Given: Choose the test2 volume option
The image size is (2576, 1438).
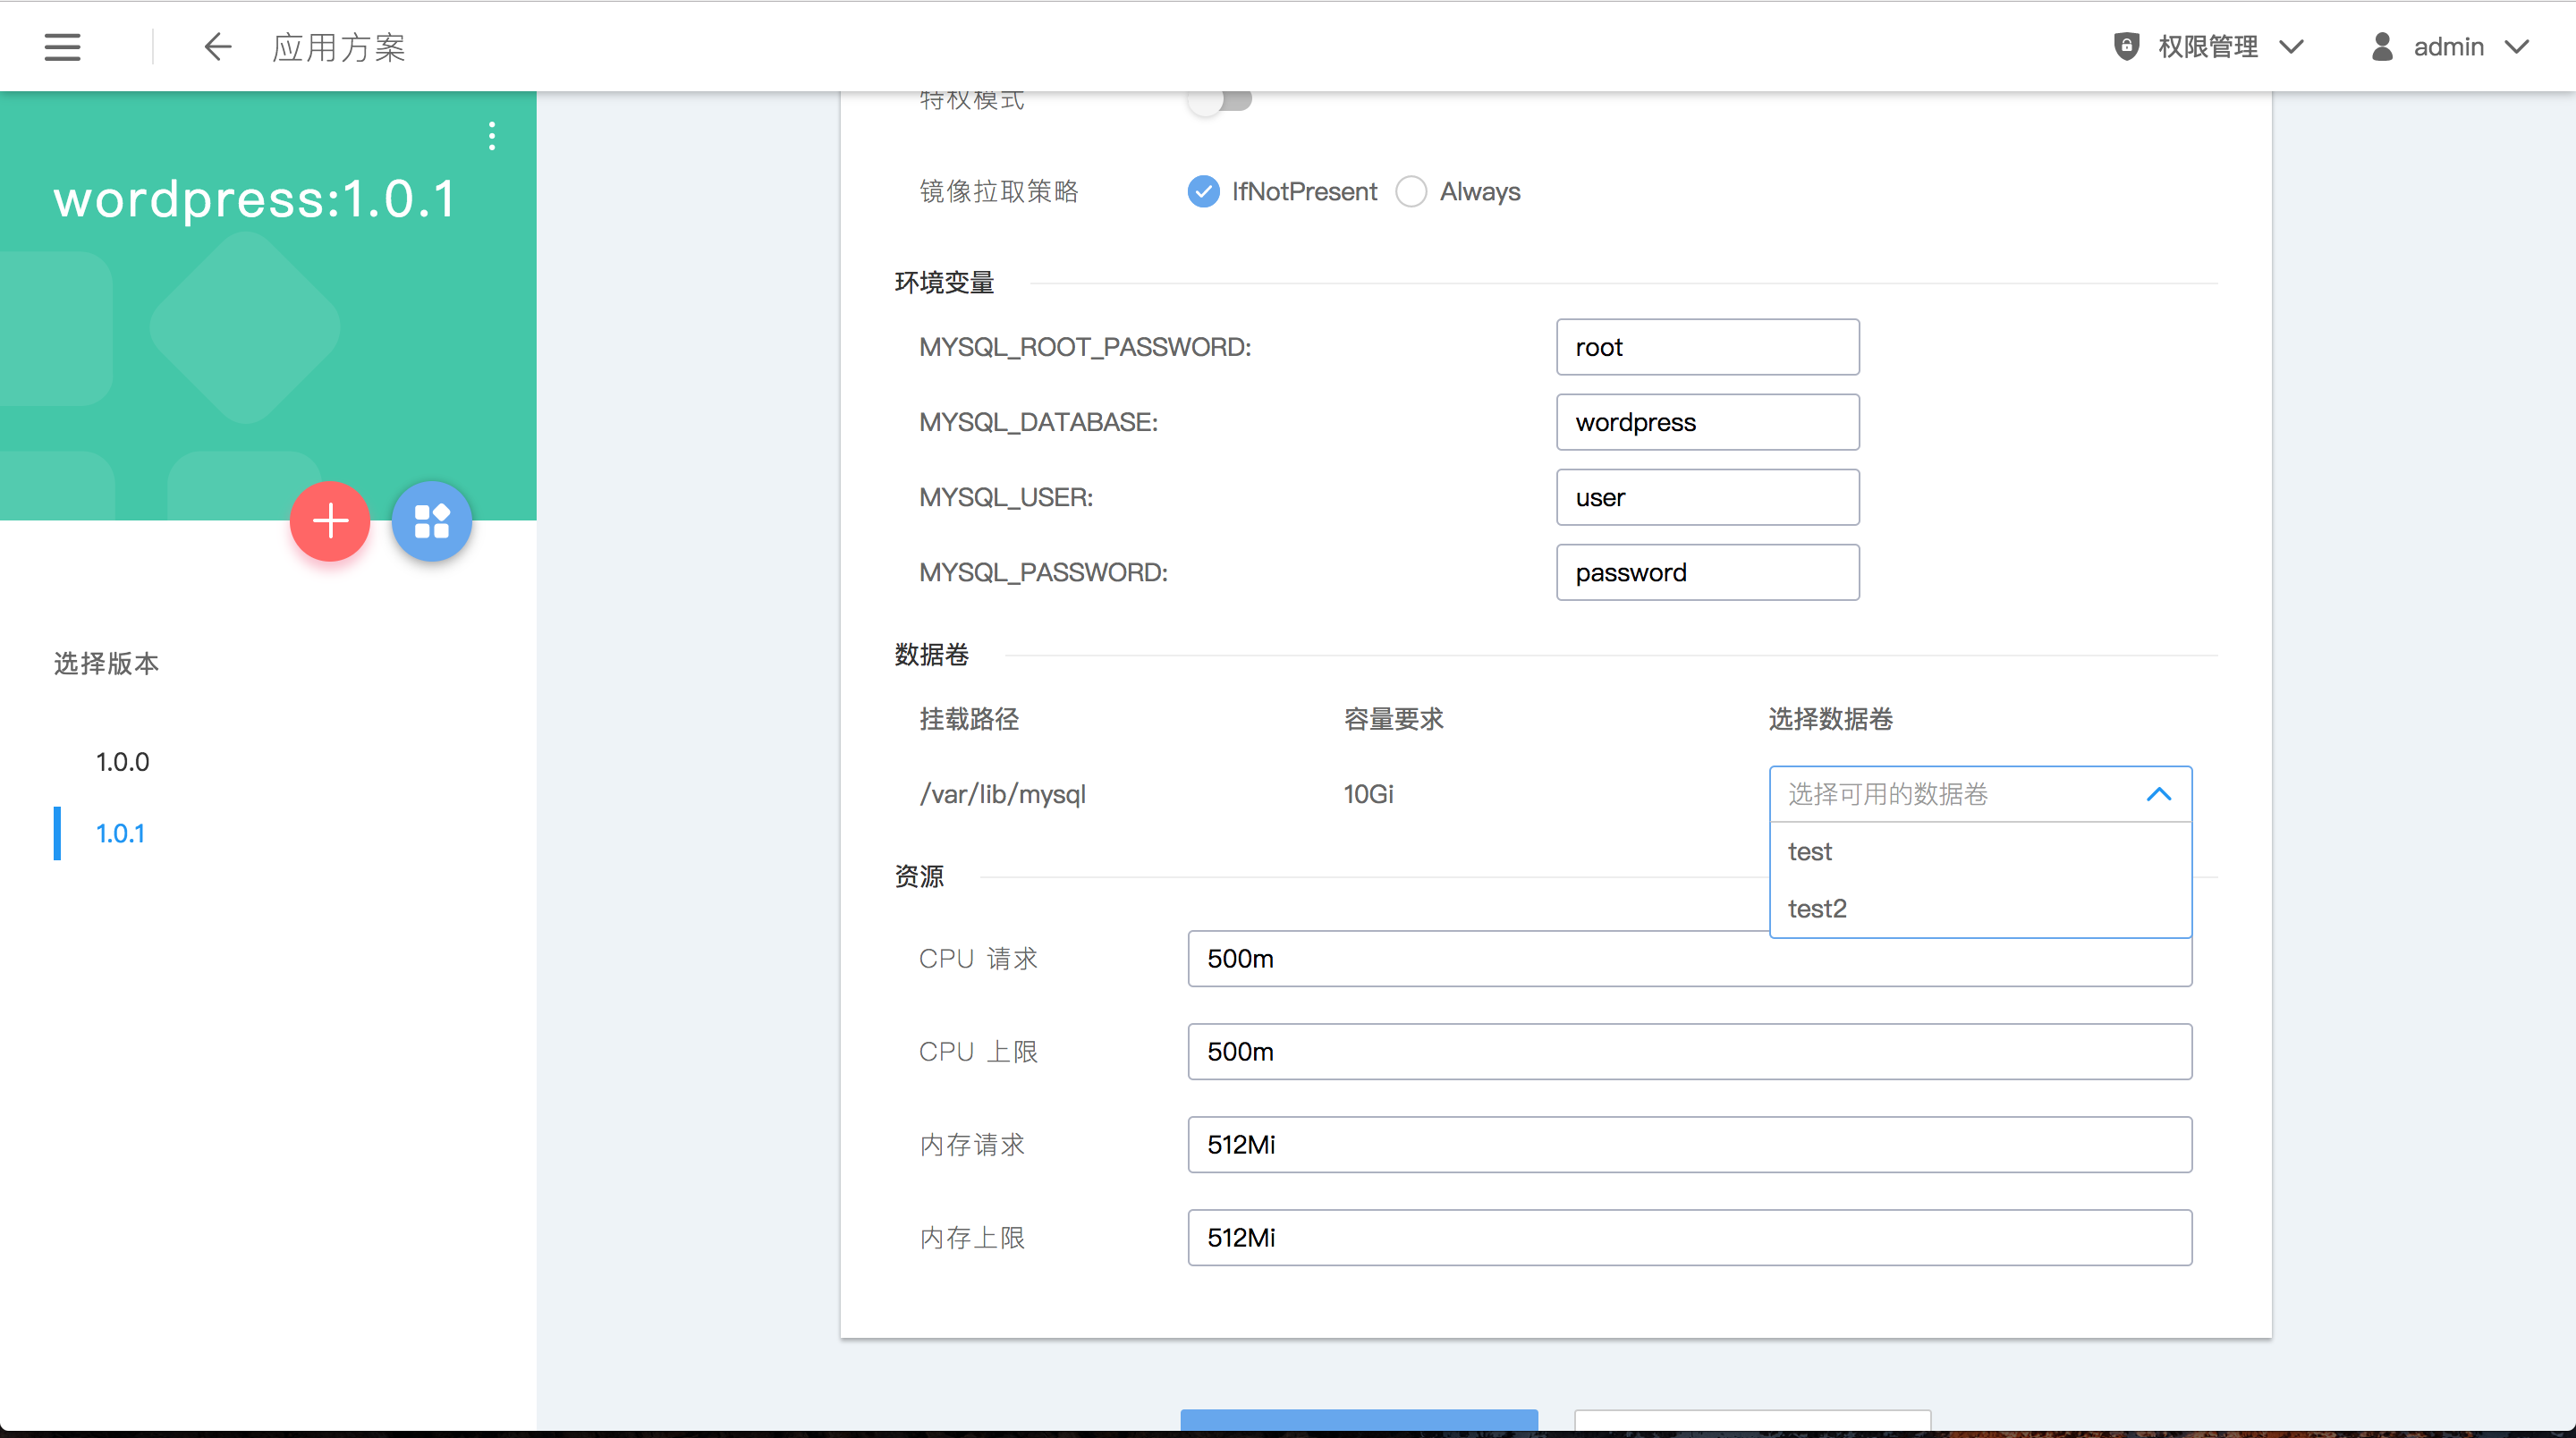Looking at the screenshot, I should point(1817,908).
